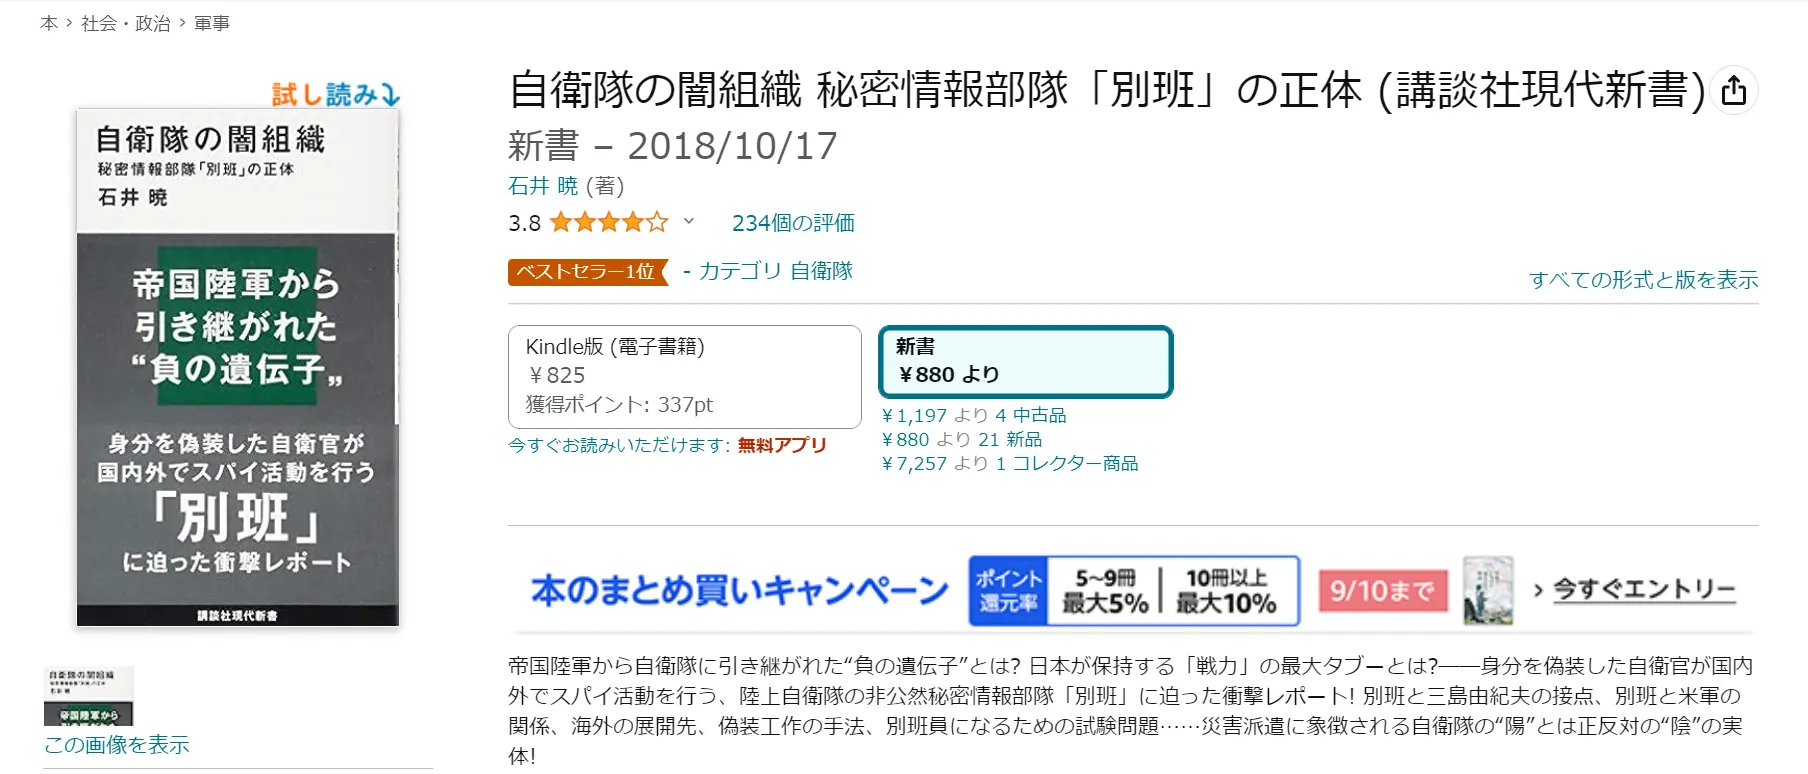Viewport: 1808px width, 774px height.
Task: Open the 21 新品 offers link
Action: tap(1009, 439)
